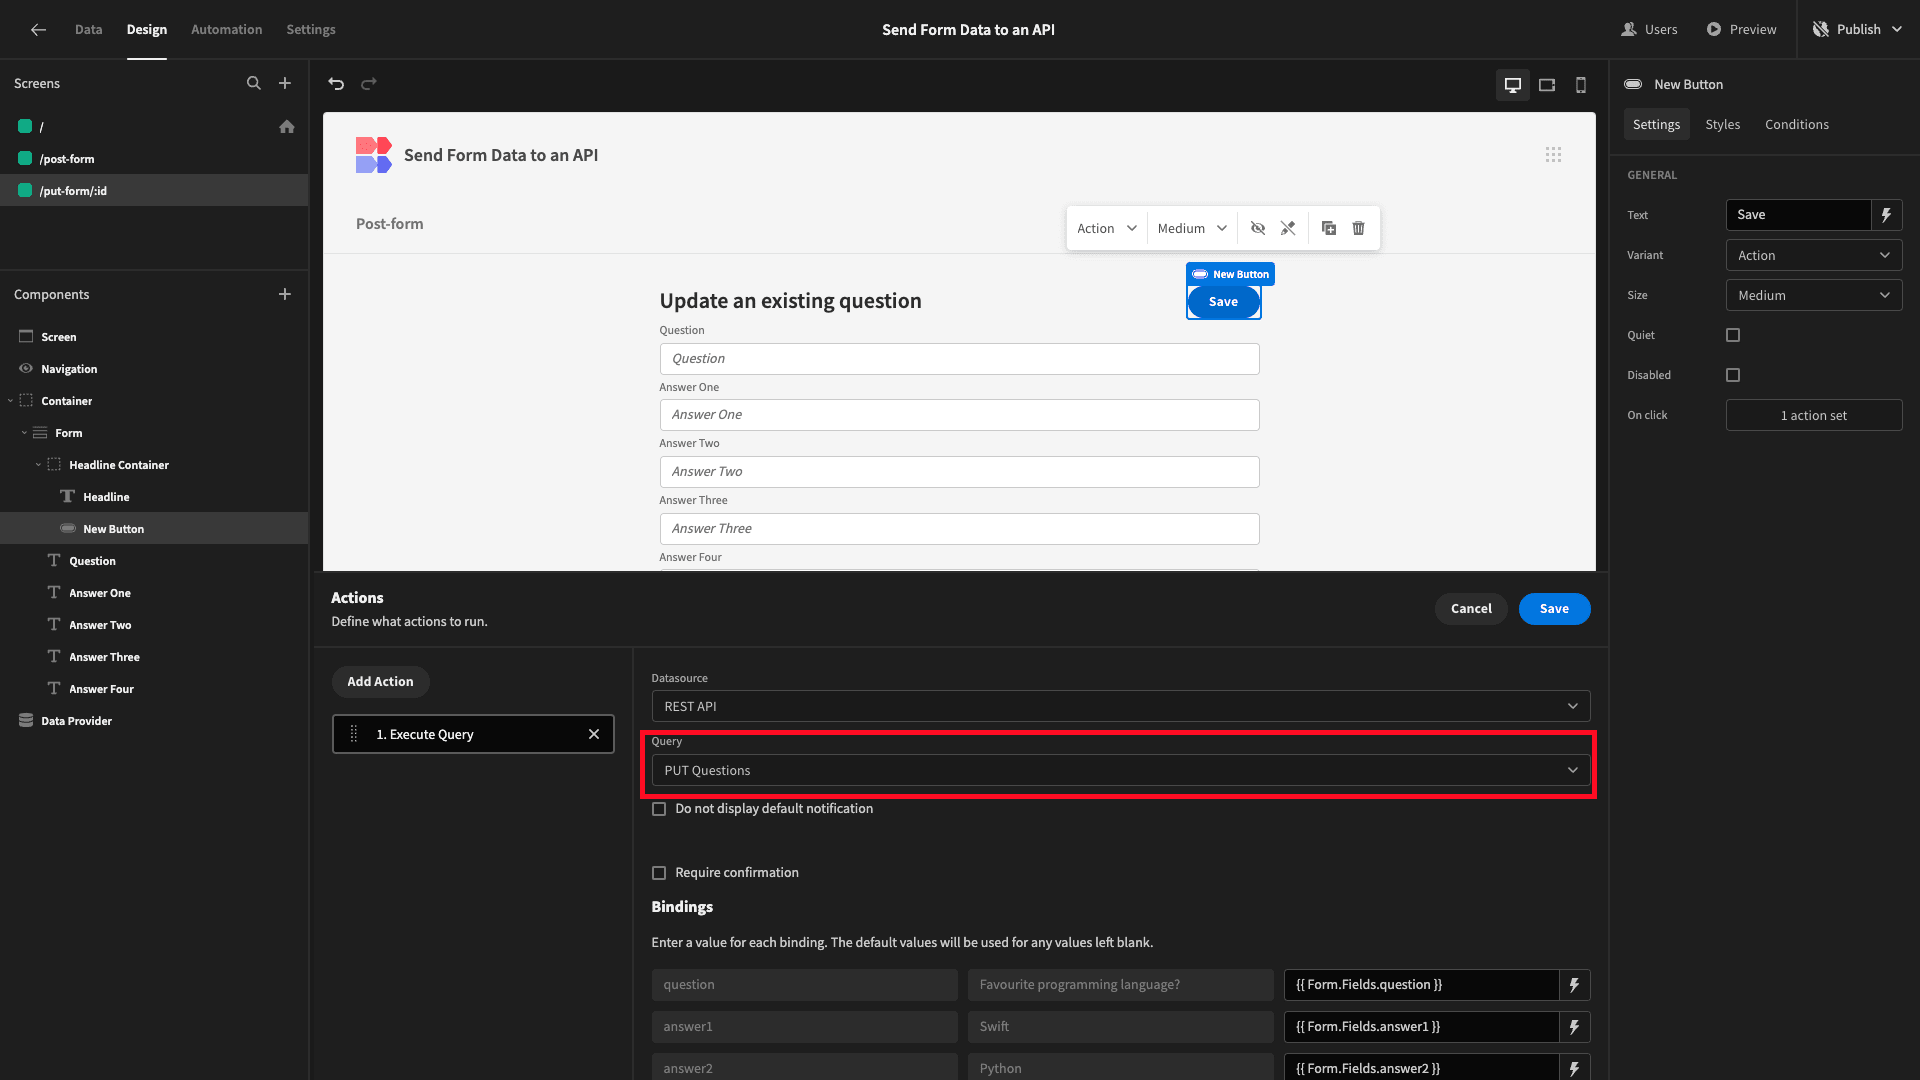
Task: Click the delete component icon
Action: [x=1360, y=227]
